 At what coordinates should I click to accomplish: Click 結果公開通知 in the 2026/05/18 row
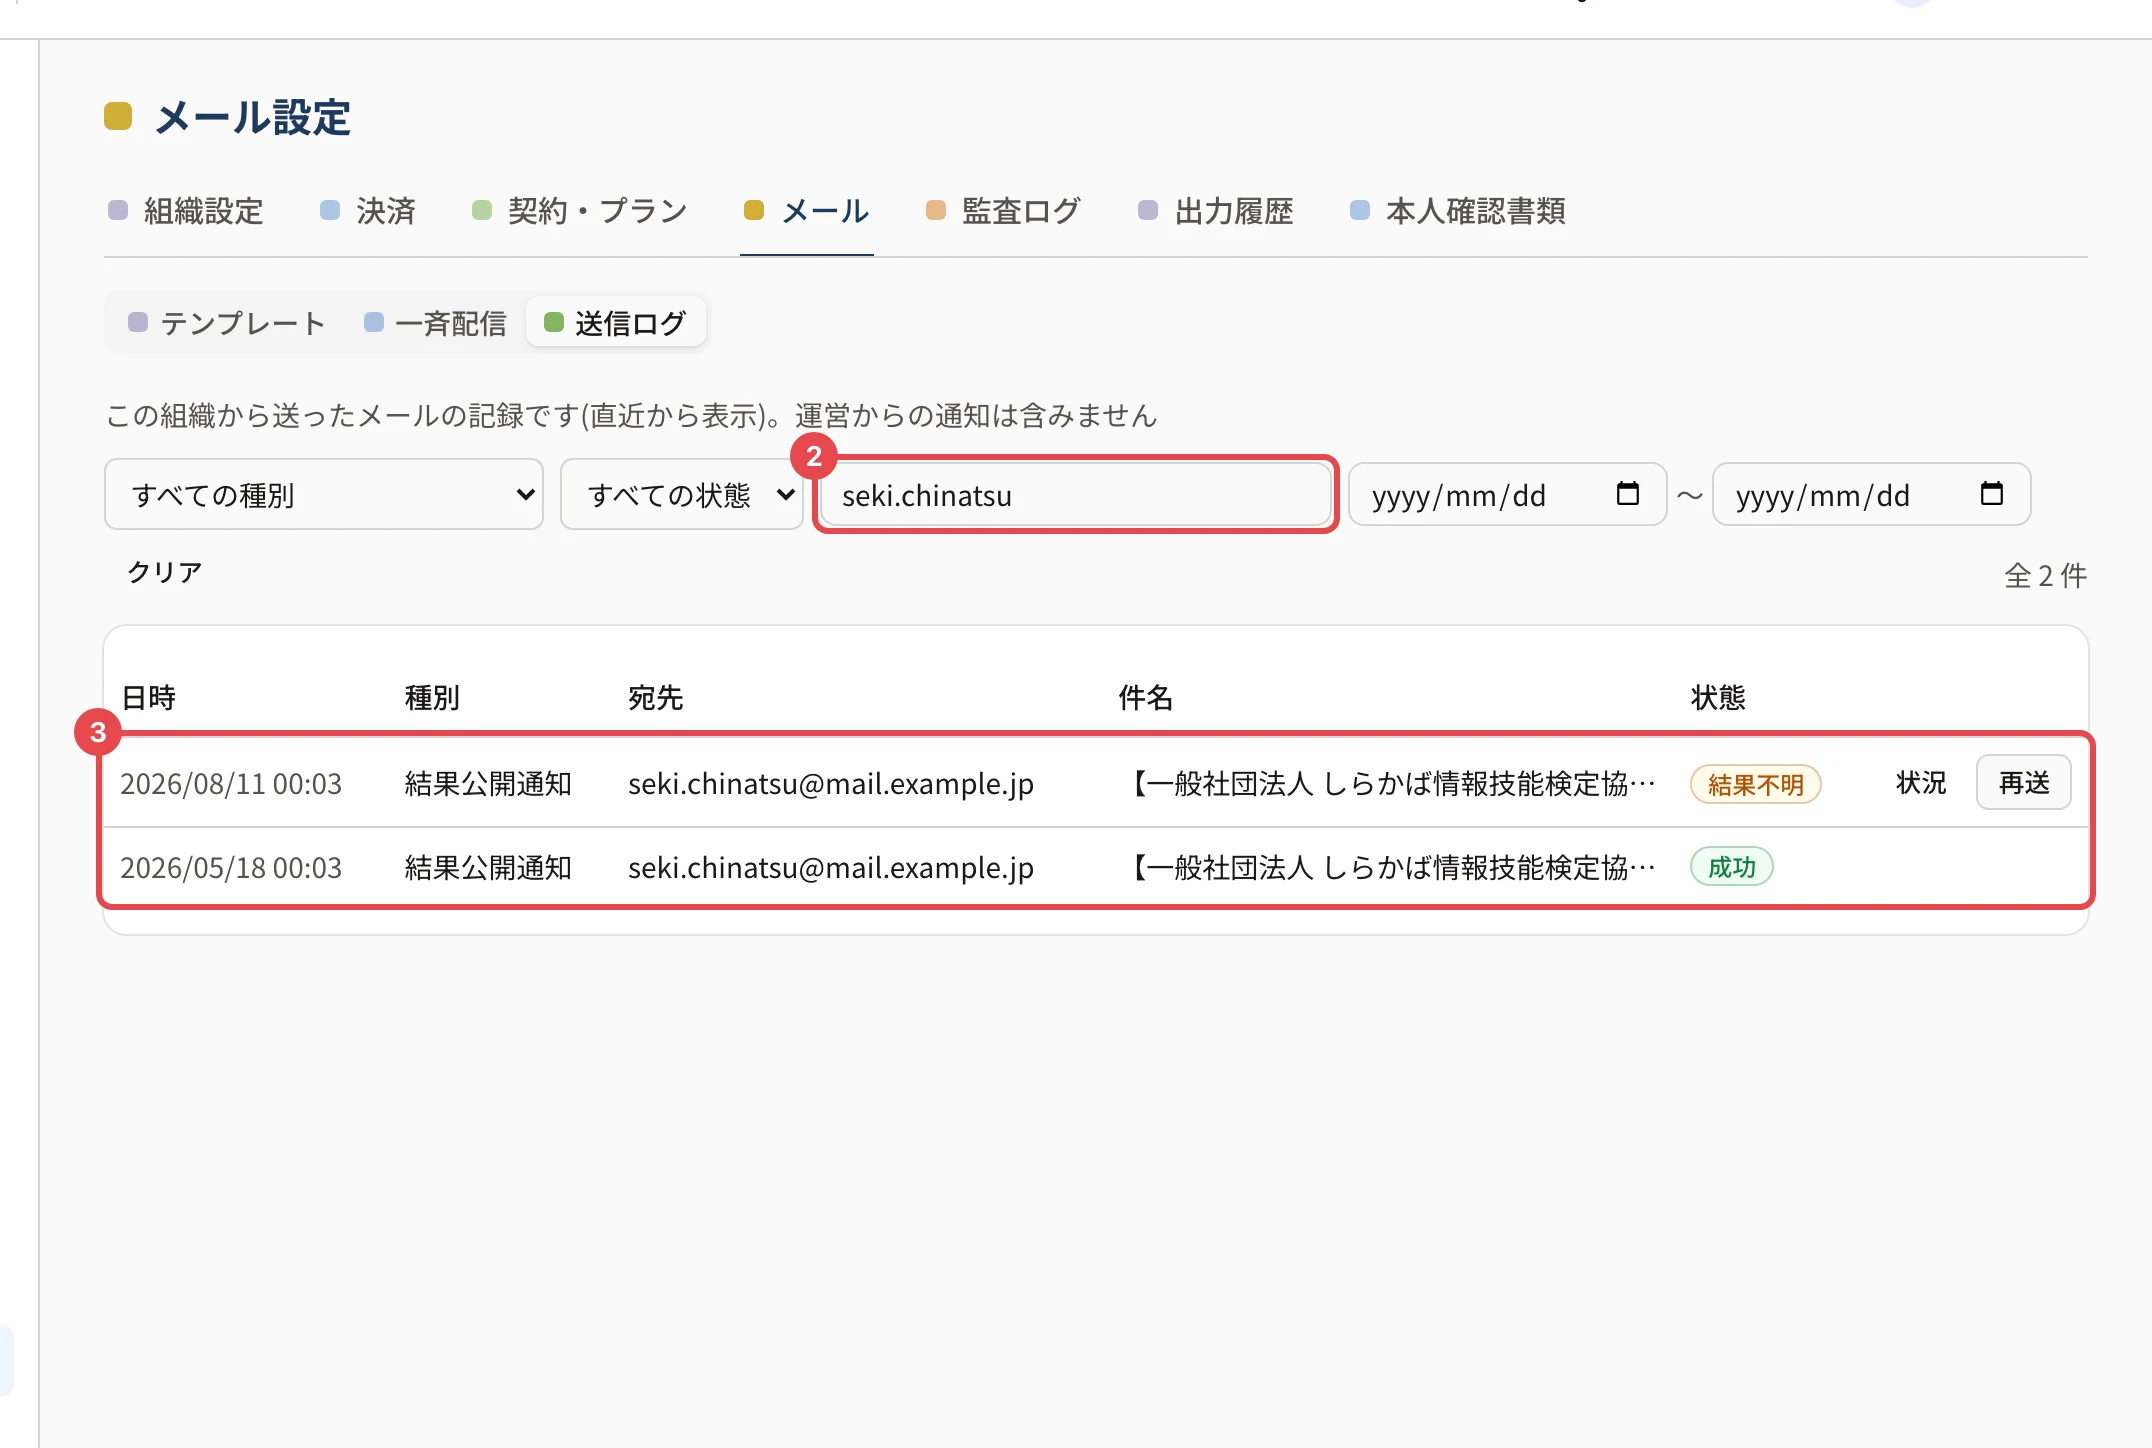488,867
